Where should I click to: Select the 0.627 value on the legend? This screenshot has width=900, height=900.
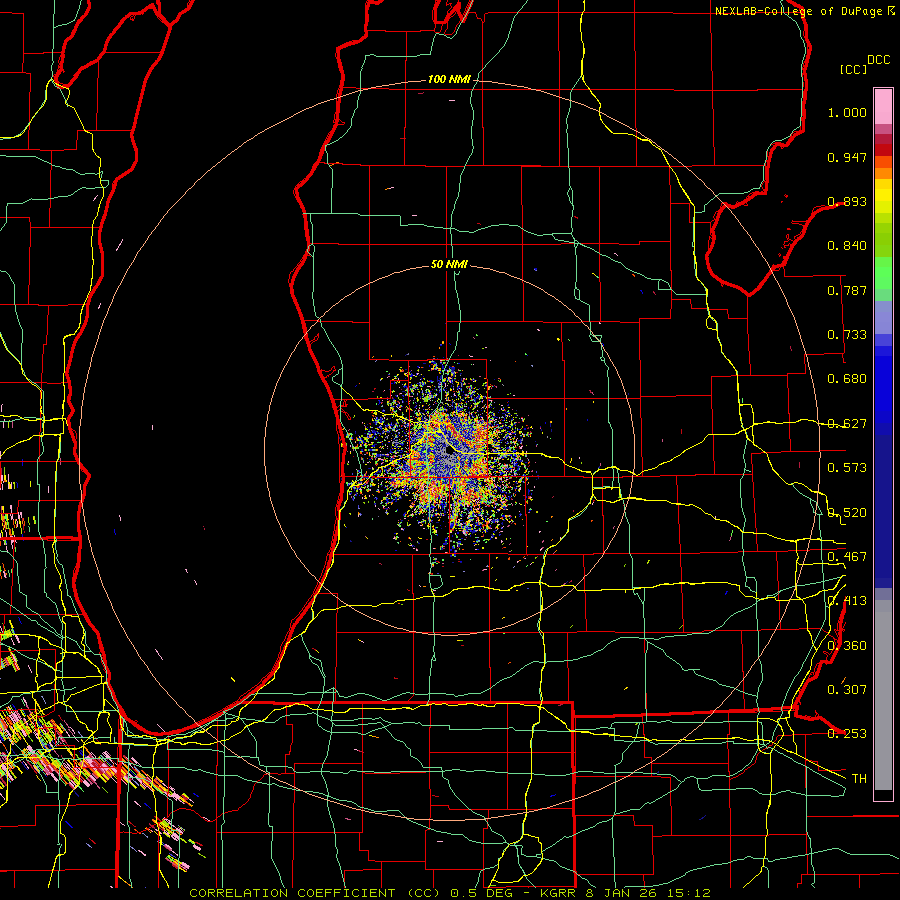click(x=847, y=424)
